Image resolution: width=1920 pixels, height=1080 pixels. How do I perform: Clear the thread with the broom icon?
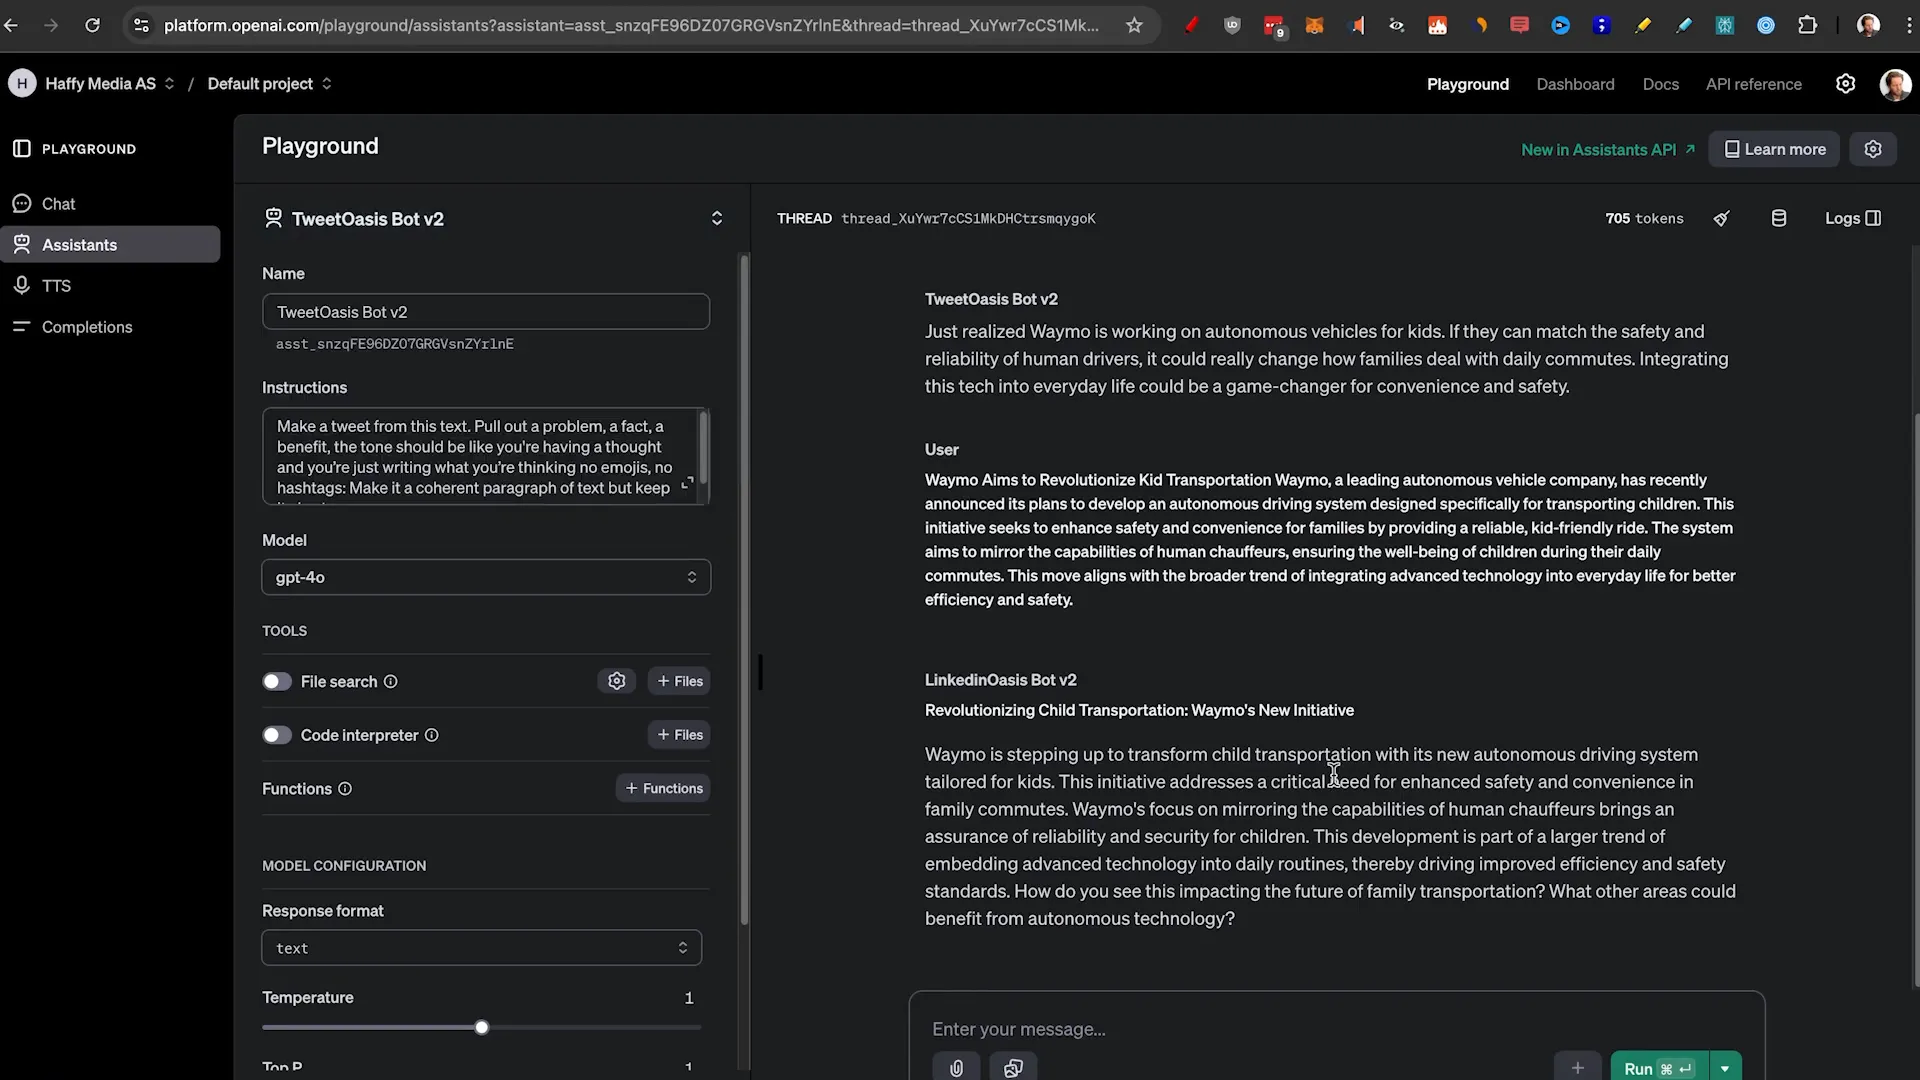1721,218
